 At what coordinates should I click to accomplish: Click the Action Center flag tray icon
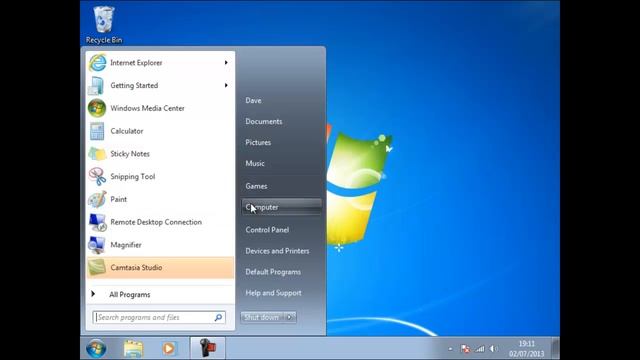point(465,349)
